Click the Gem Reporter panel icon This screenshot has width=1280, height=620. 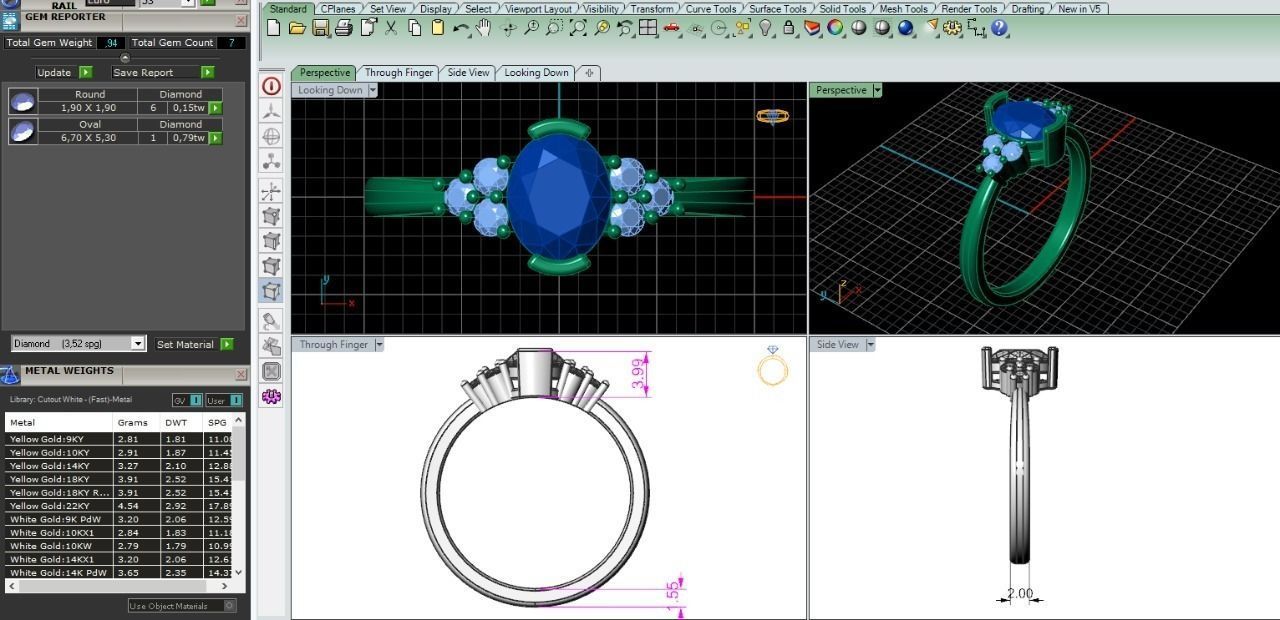click(x=10, y=19)
